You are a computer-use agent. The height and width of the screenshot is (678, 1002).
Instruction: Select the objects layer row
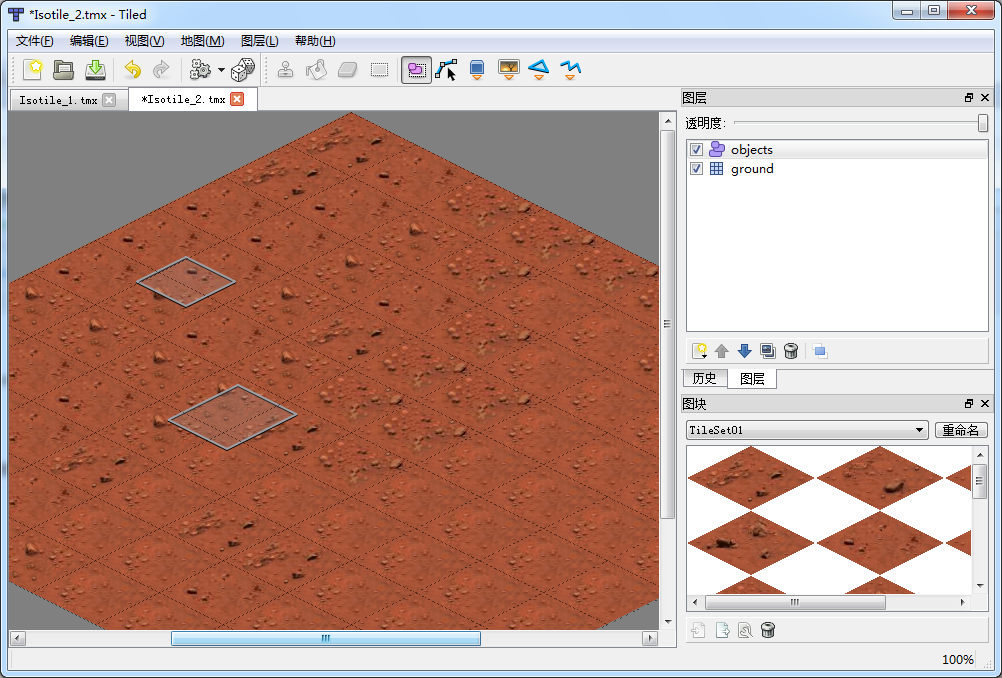coord(837,150)
